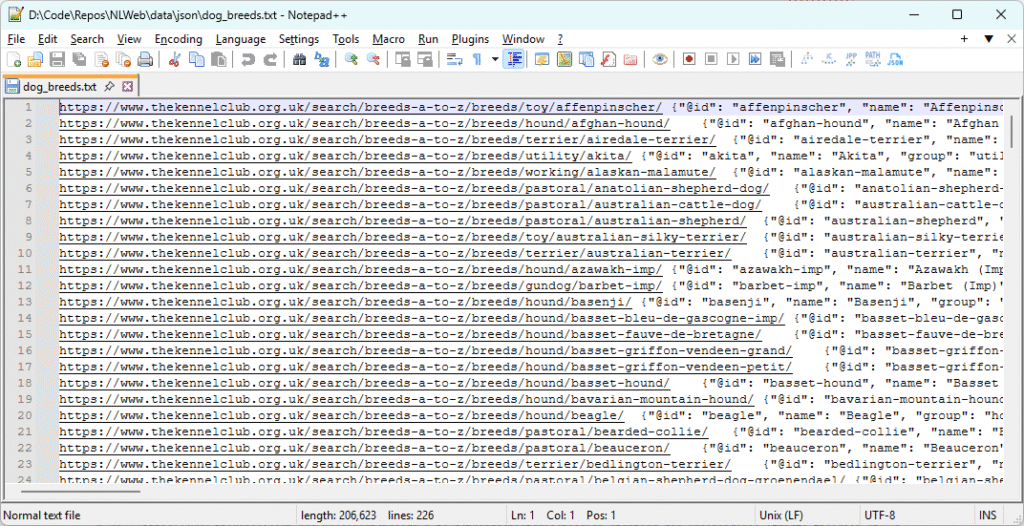Click the JSON plugin toolbar icon
This screenshot has height=526, width=1024.
pyautogui.click(x=895, y=60)
